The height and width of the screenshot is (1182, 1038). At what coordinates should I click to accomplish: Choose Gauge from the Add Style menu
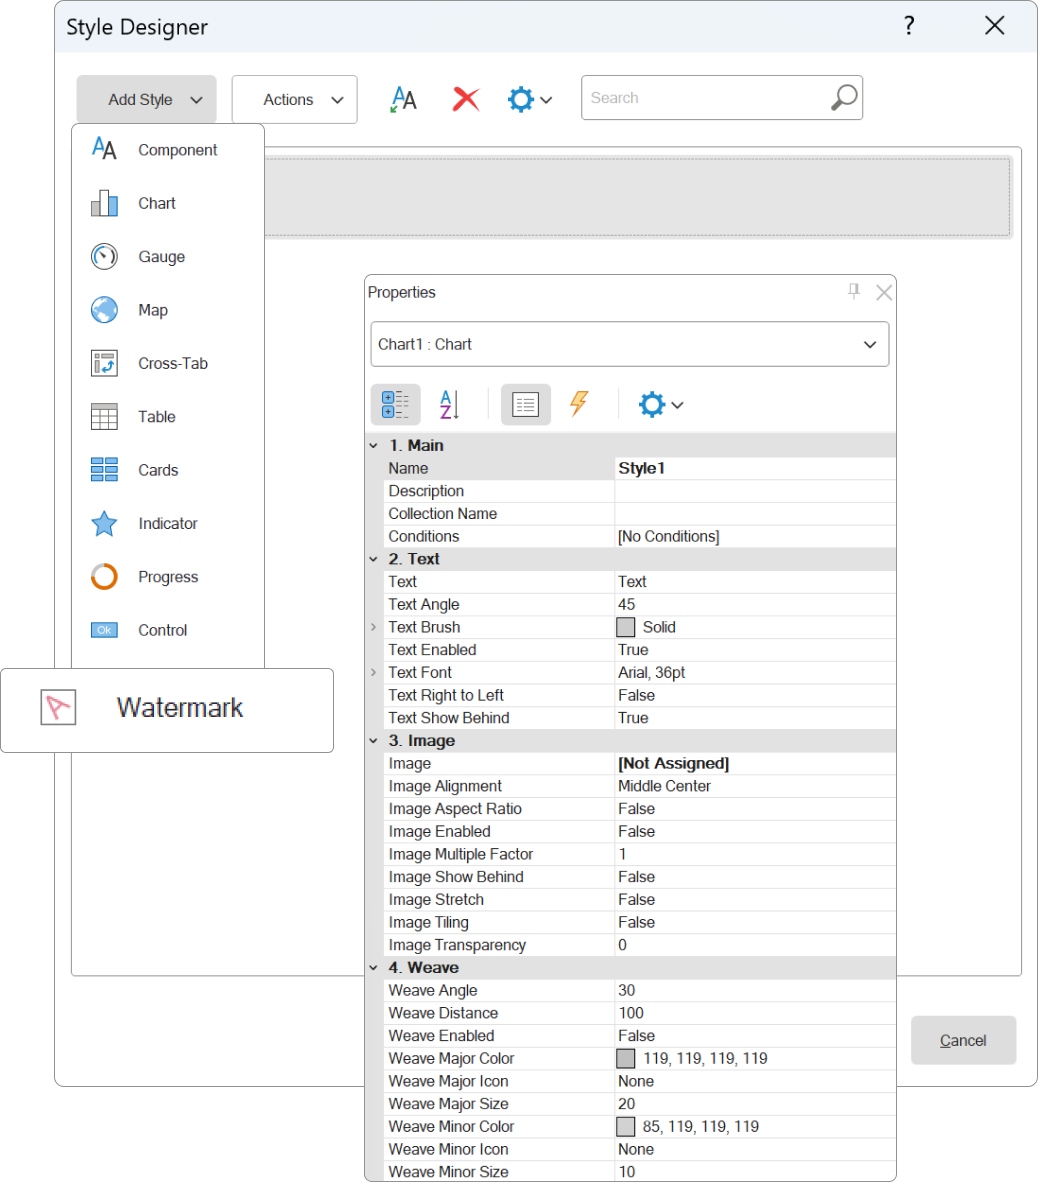click(161, 257)
